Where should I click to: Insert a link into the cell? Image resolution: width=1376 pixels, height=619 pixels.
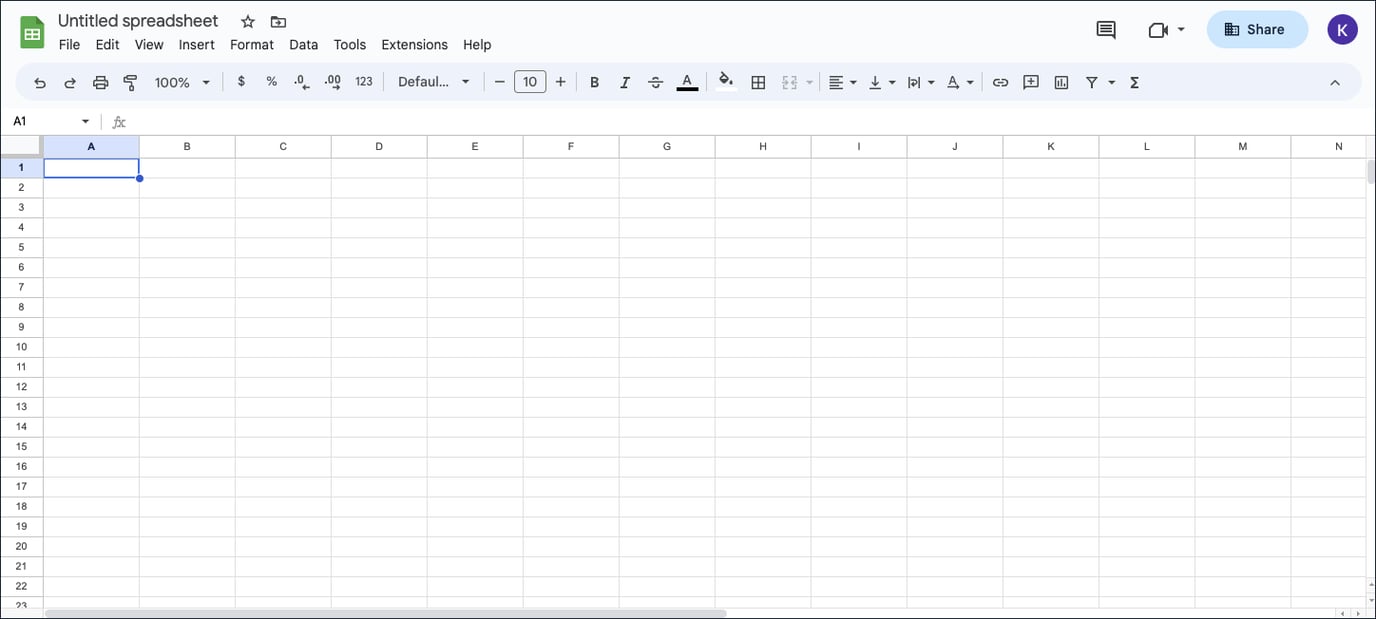1000,82
